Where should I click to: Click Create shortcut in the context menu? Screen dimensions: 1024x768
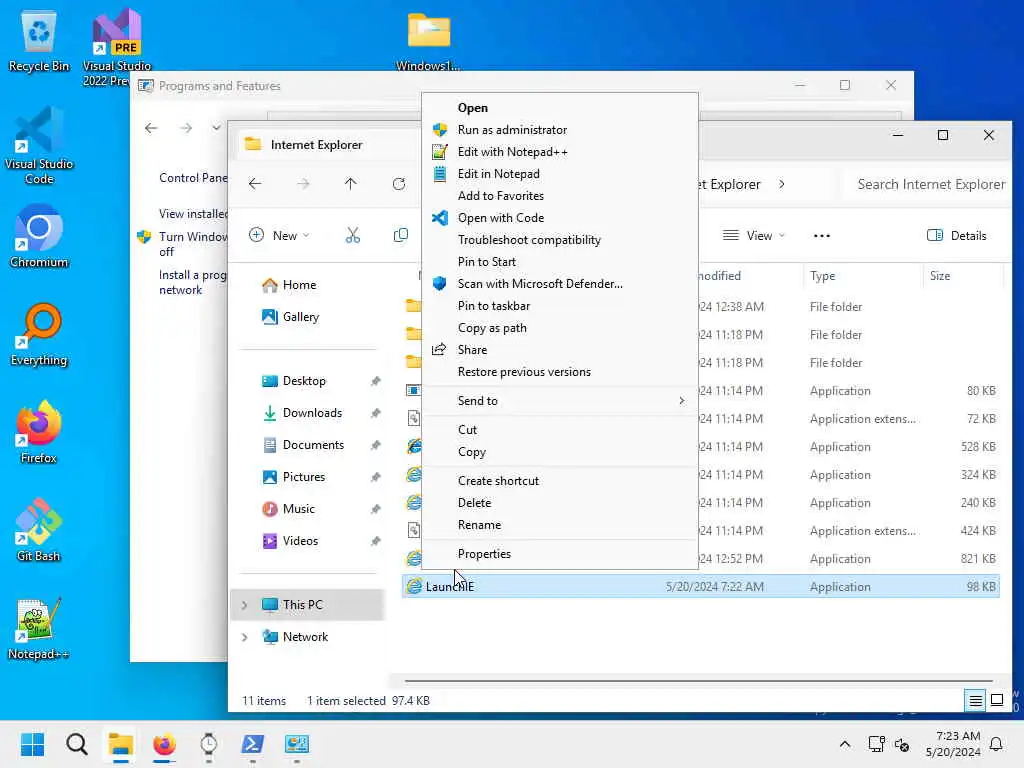560,481
